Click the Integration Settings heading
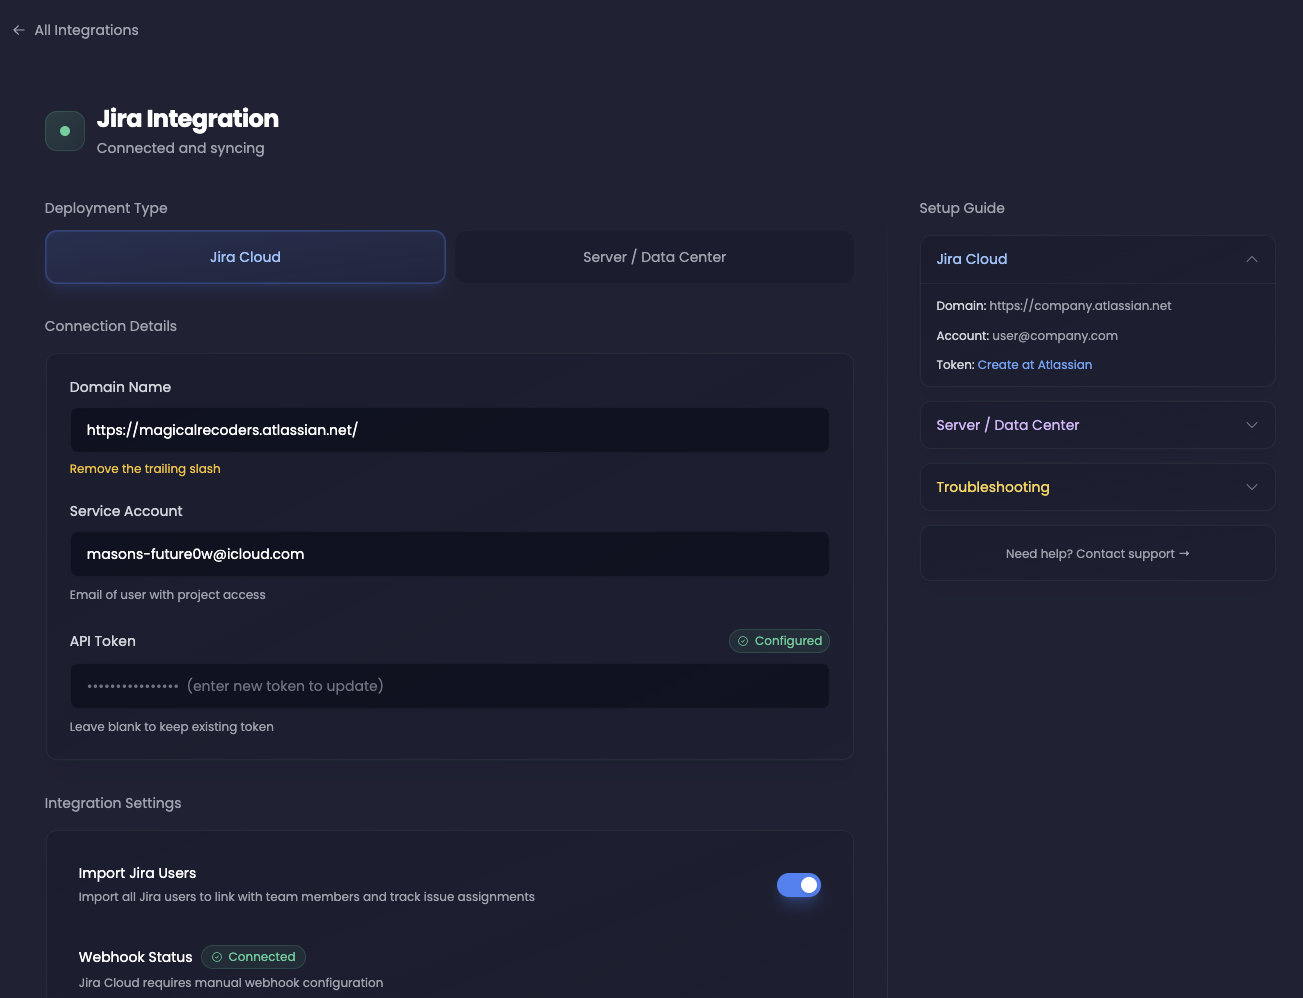 tap(113, 803)
